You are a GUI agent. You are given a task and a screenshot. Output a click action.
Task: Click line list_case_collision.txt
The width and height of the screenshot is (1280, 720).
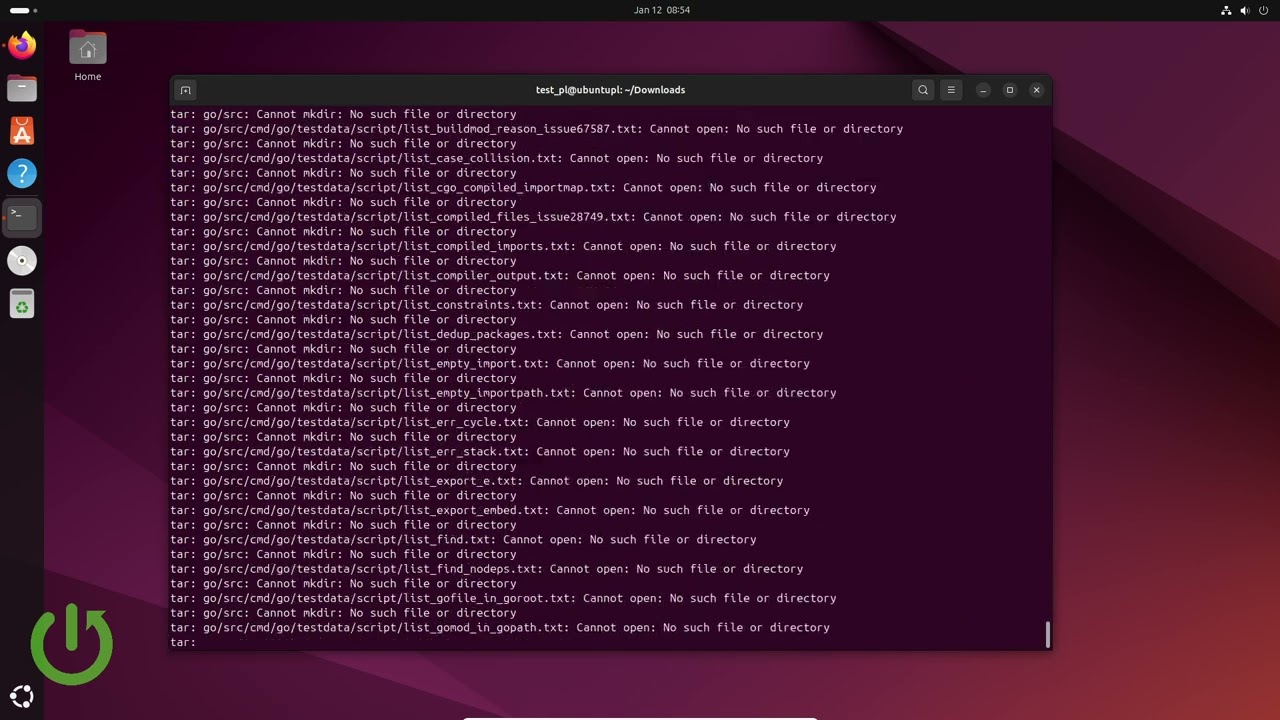click(x=497, y=158)
